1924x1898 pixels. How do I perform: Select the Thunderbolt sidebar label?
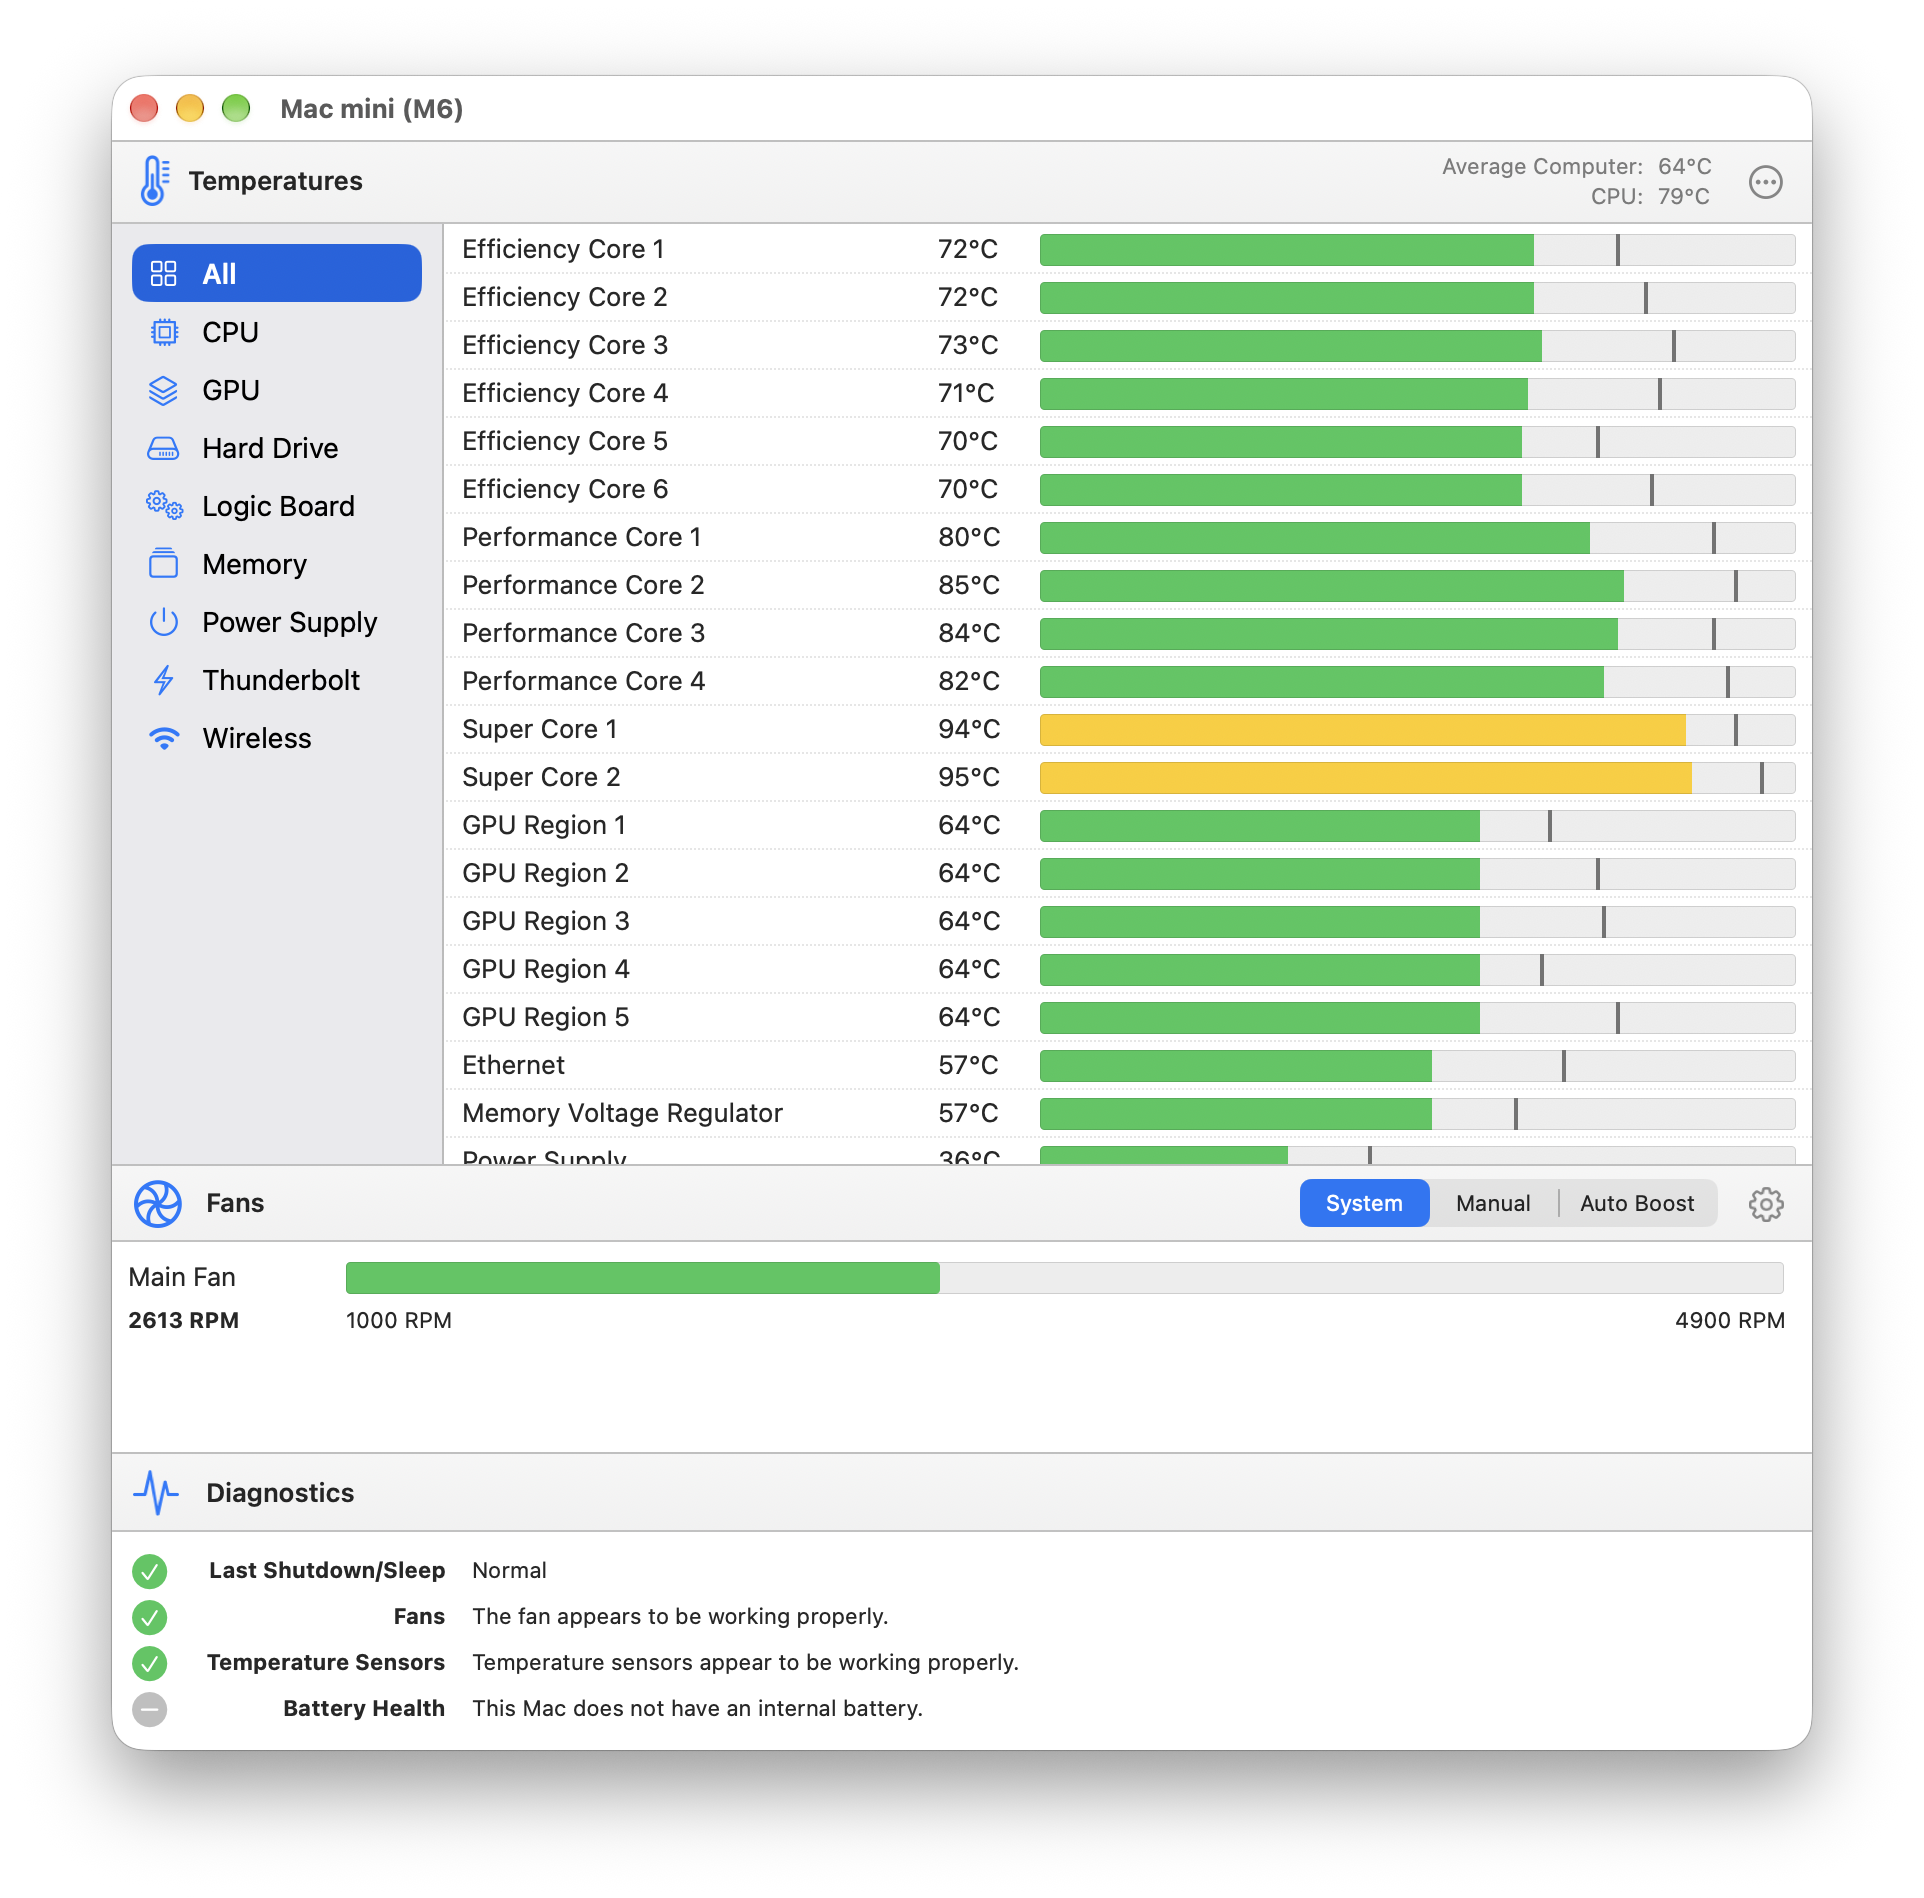click(281, 680)
